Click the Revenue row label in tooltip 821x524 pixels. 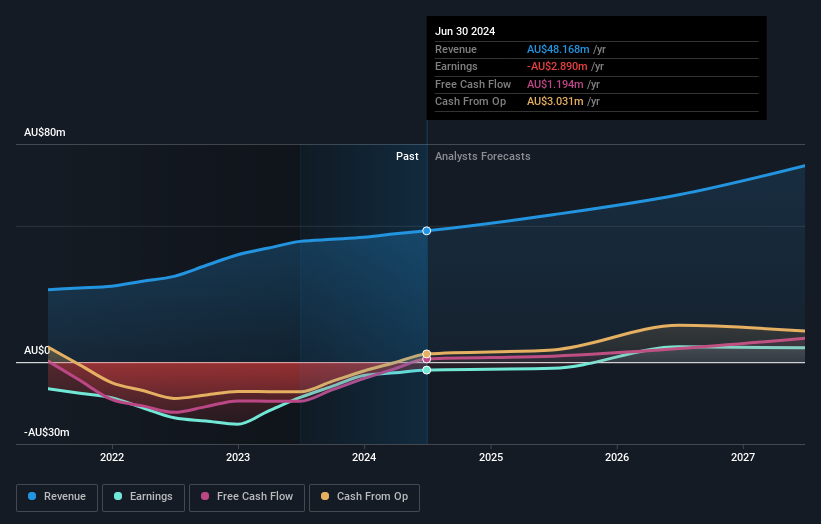456,49
